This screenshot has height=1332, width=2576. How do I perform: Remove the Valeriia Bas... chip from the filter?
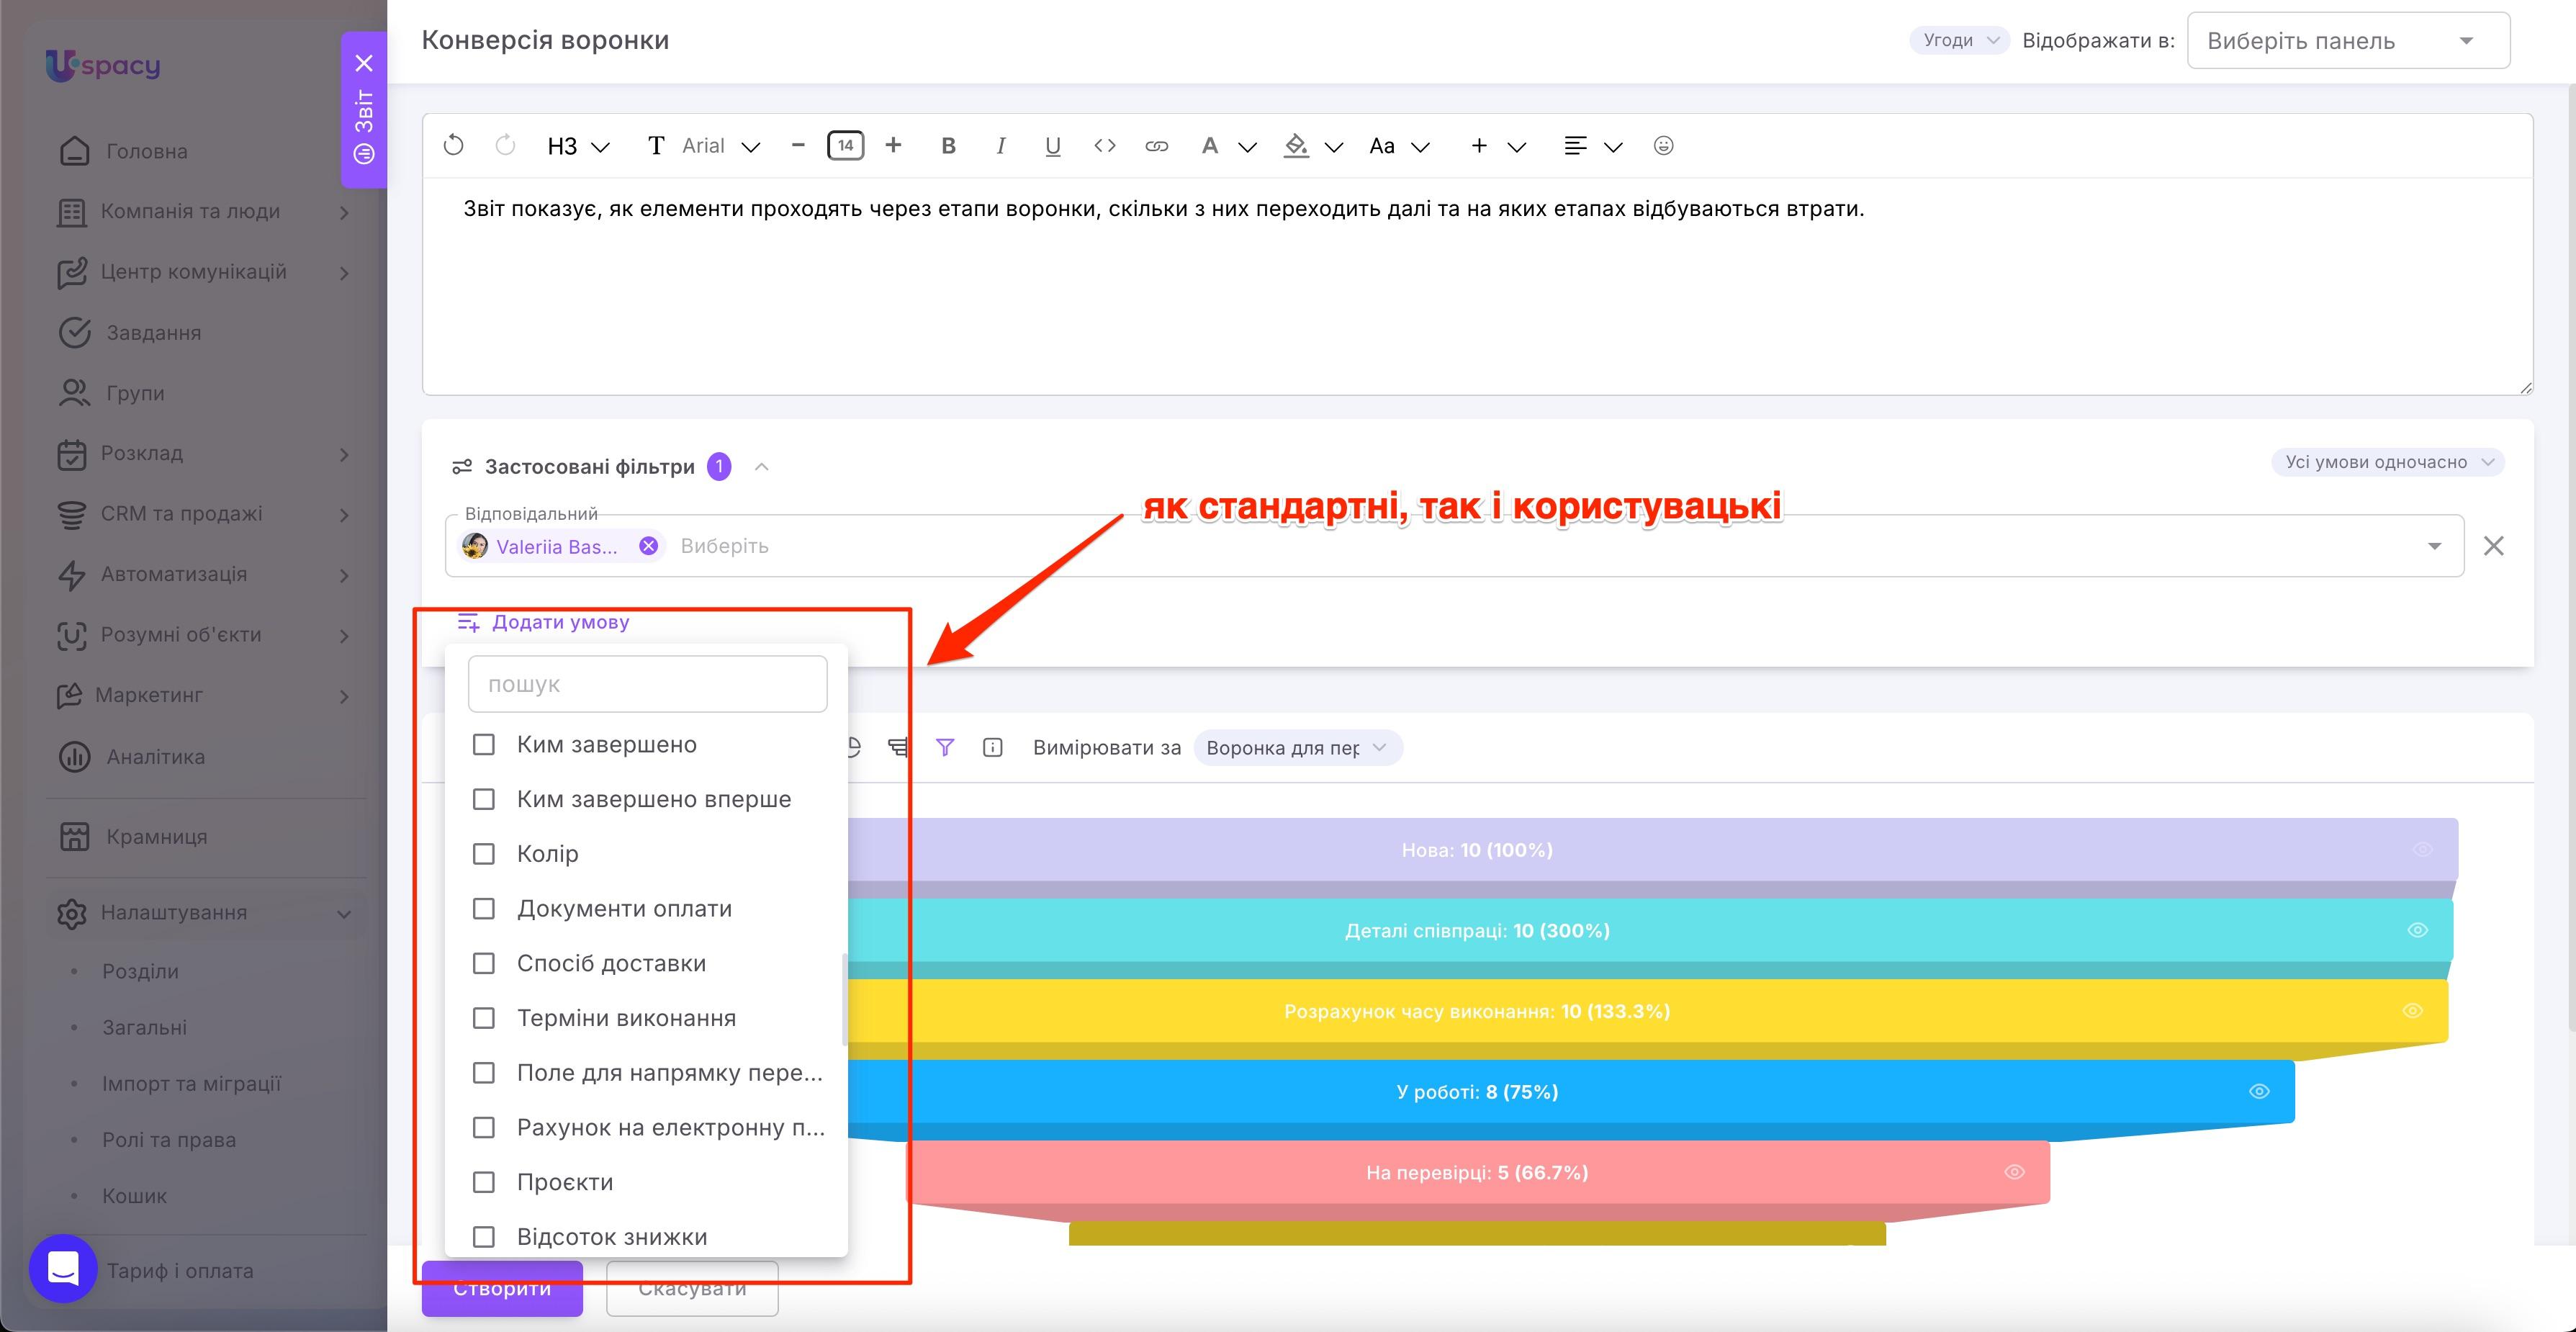648,546
